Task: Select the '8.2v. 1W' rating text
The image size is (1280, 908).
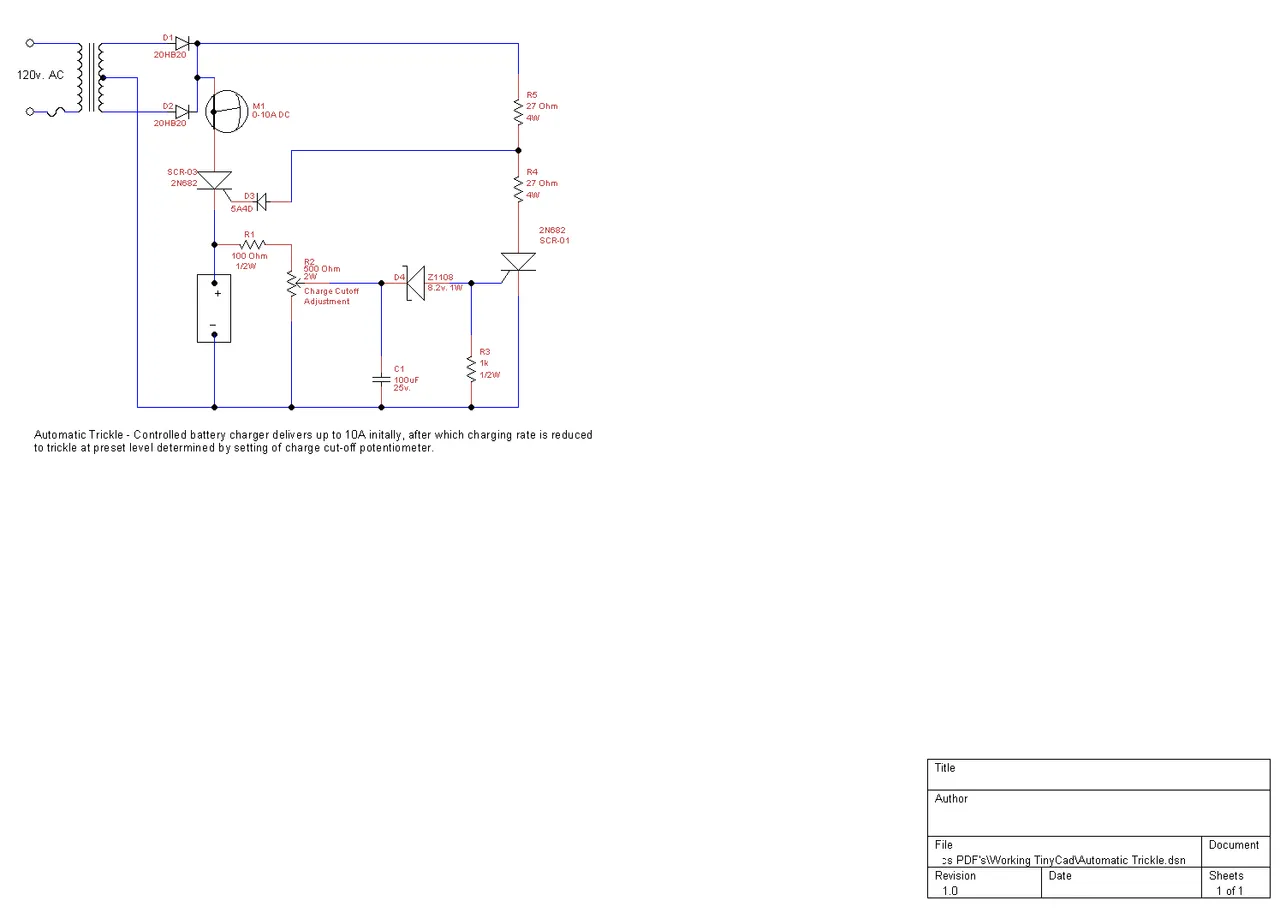Action: click(445, 287)
